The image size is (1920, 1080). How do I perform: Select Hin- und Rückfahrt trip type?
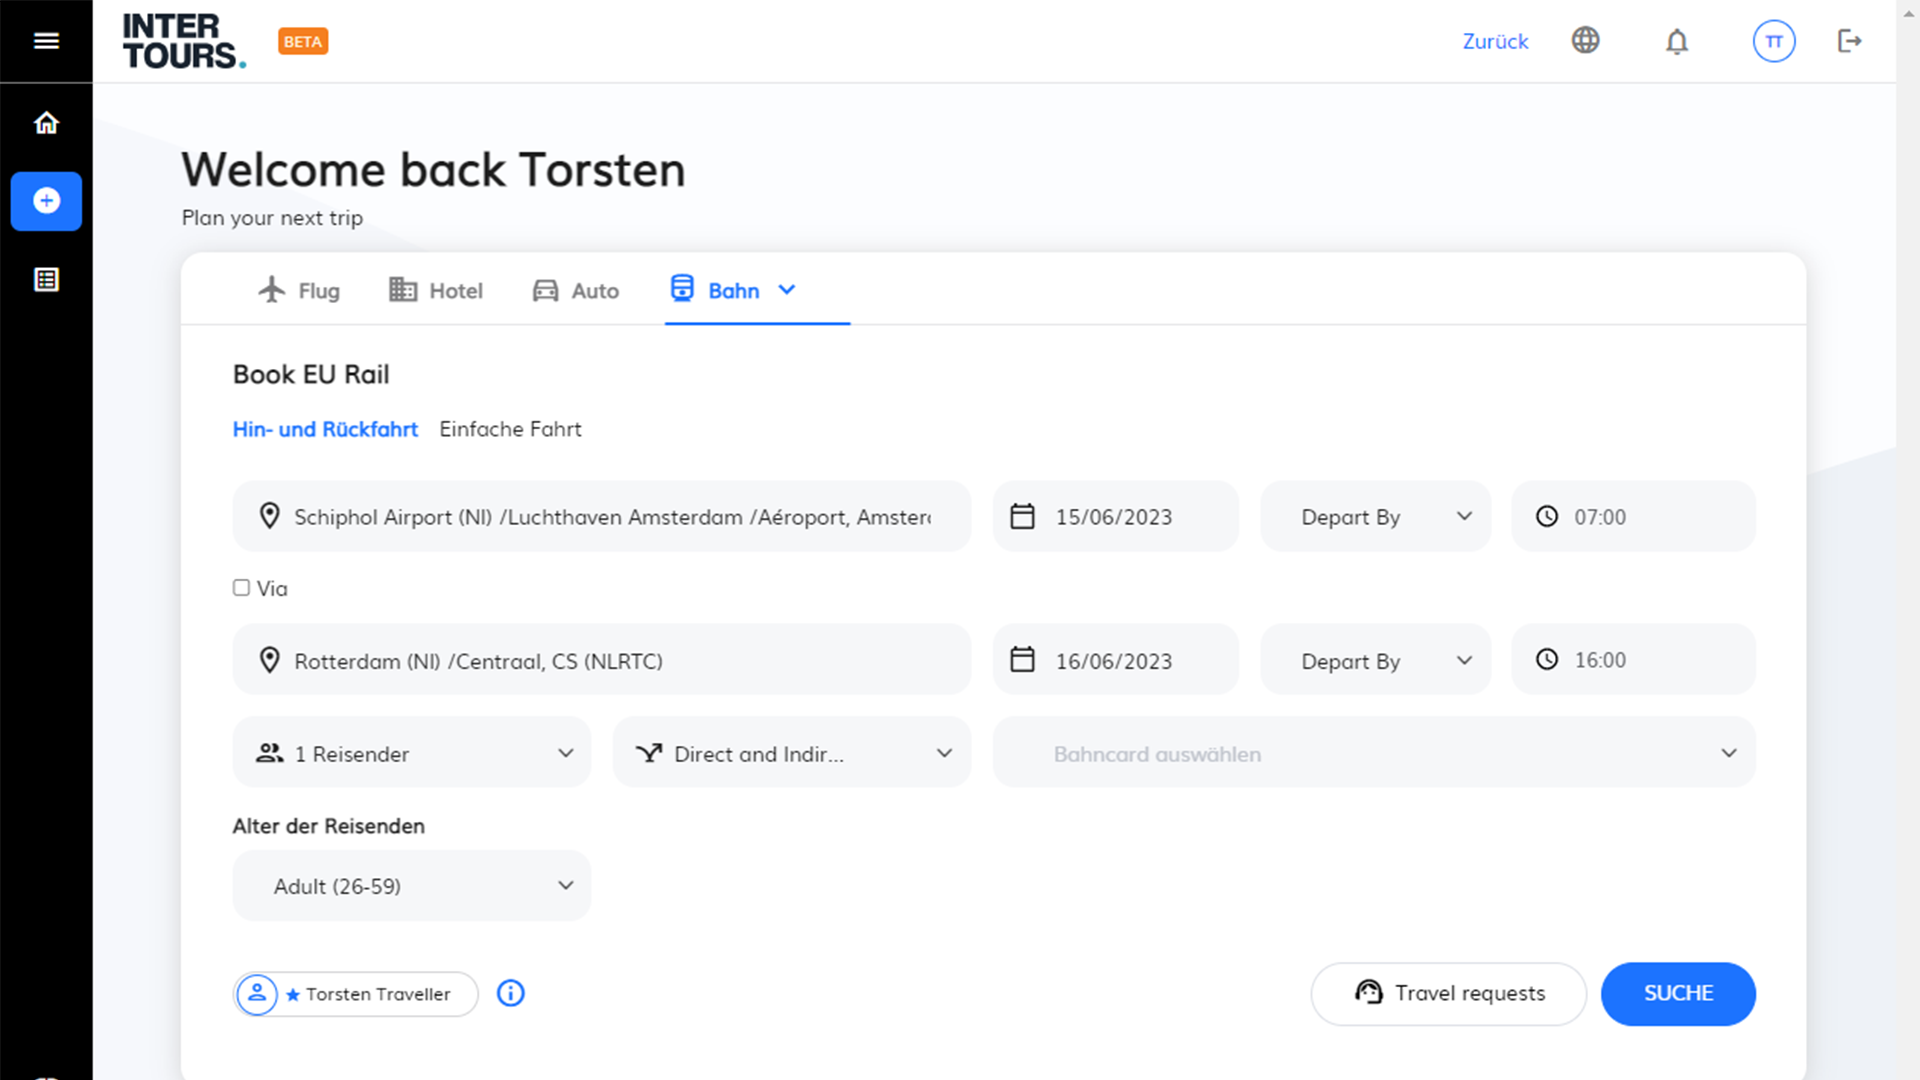point(325,429)
